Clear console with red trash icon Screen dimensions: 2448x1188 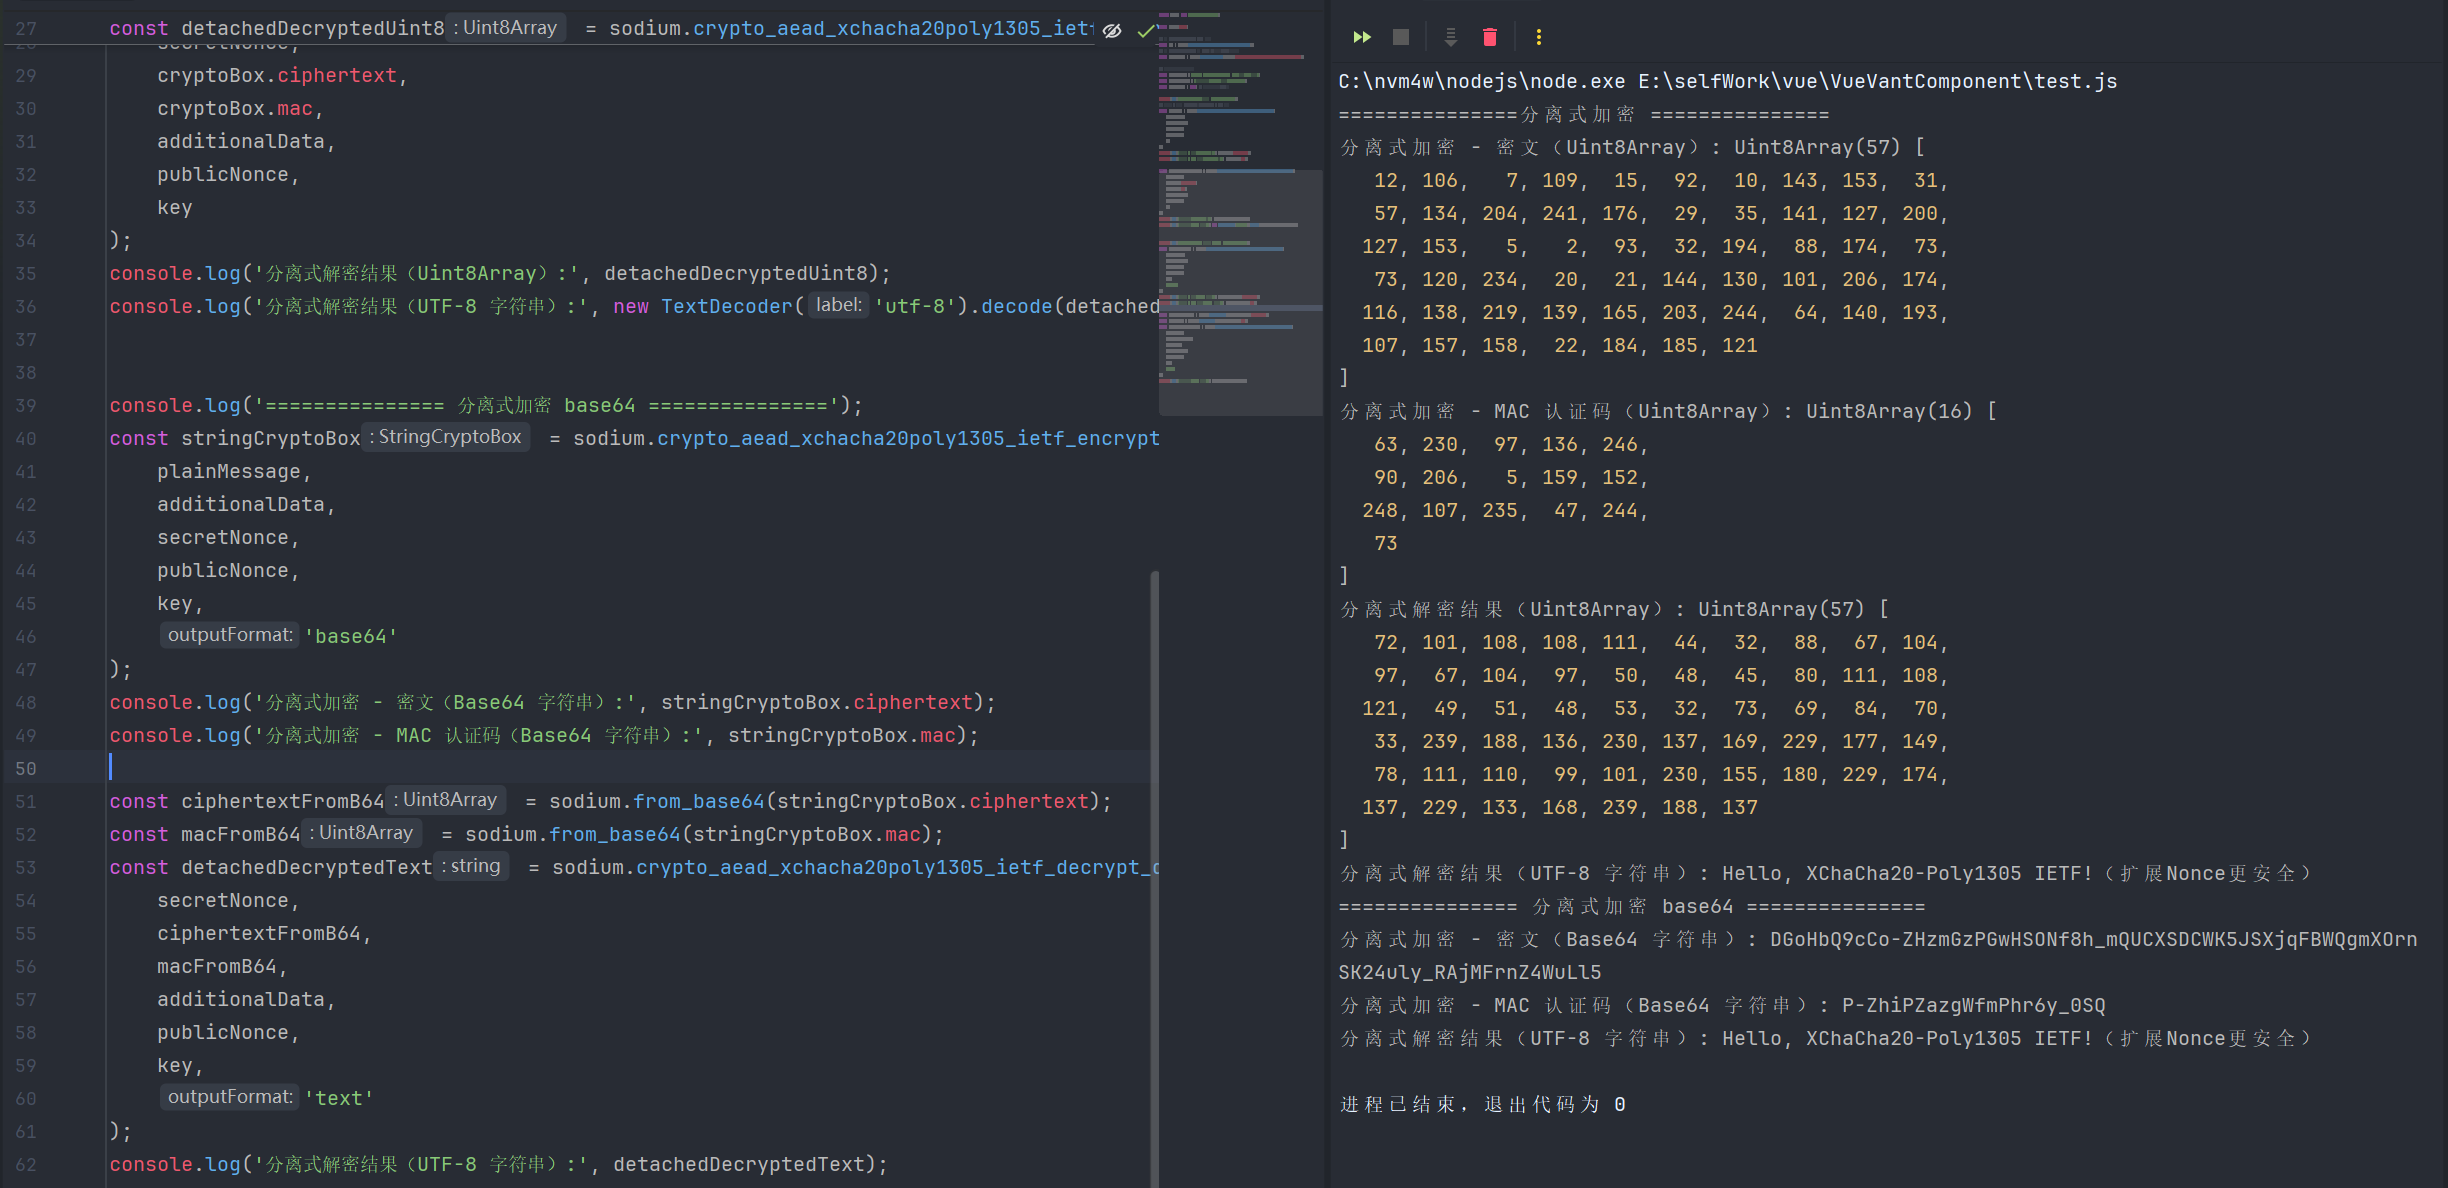point(1490,37)
